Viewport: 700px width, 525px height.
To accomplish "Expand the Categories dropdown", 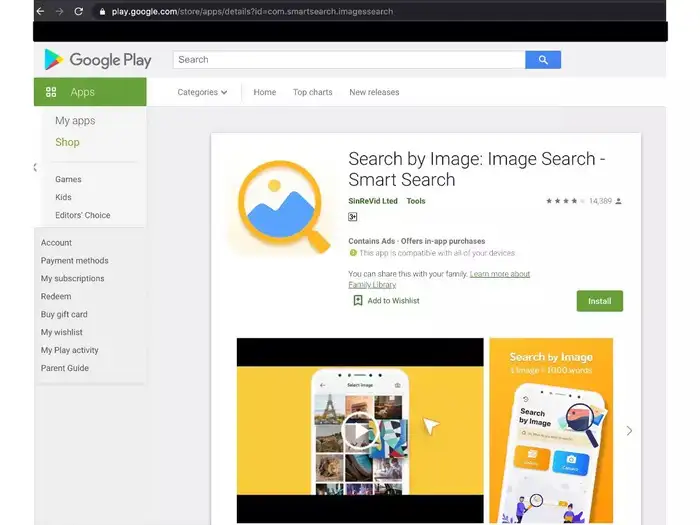I will pyautogui.click(x=202, y=92).
